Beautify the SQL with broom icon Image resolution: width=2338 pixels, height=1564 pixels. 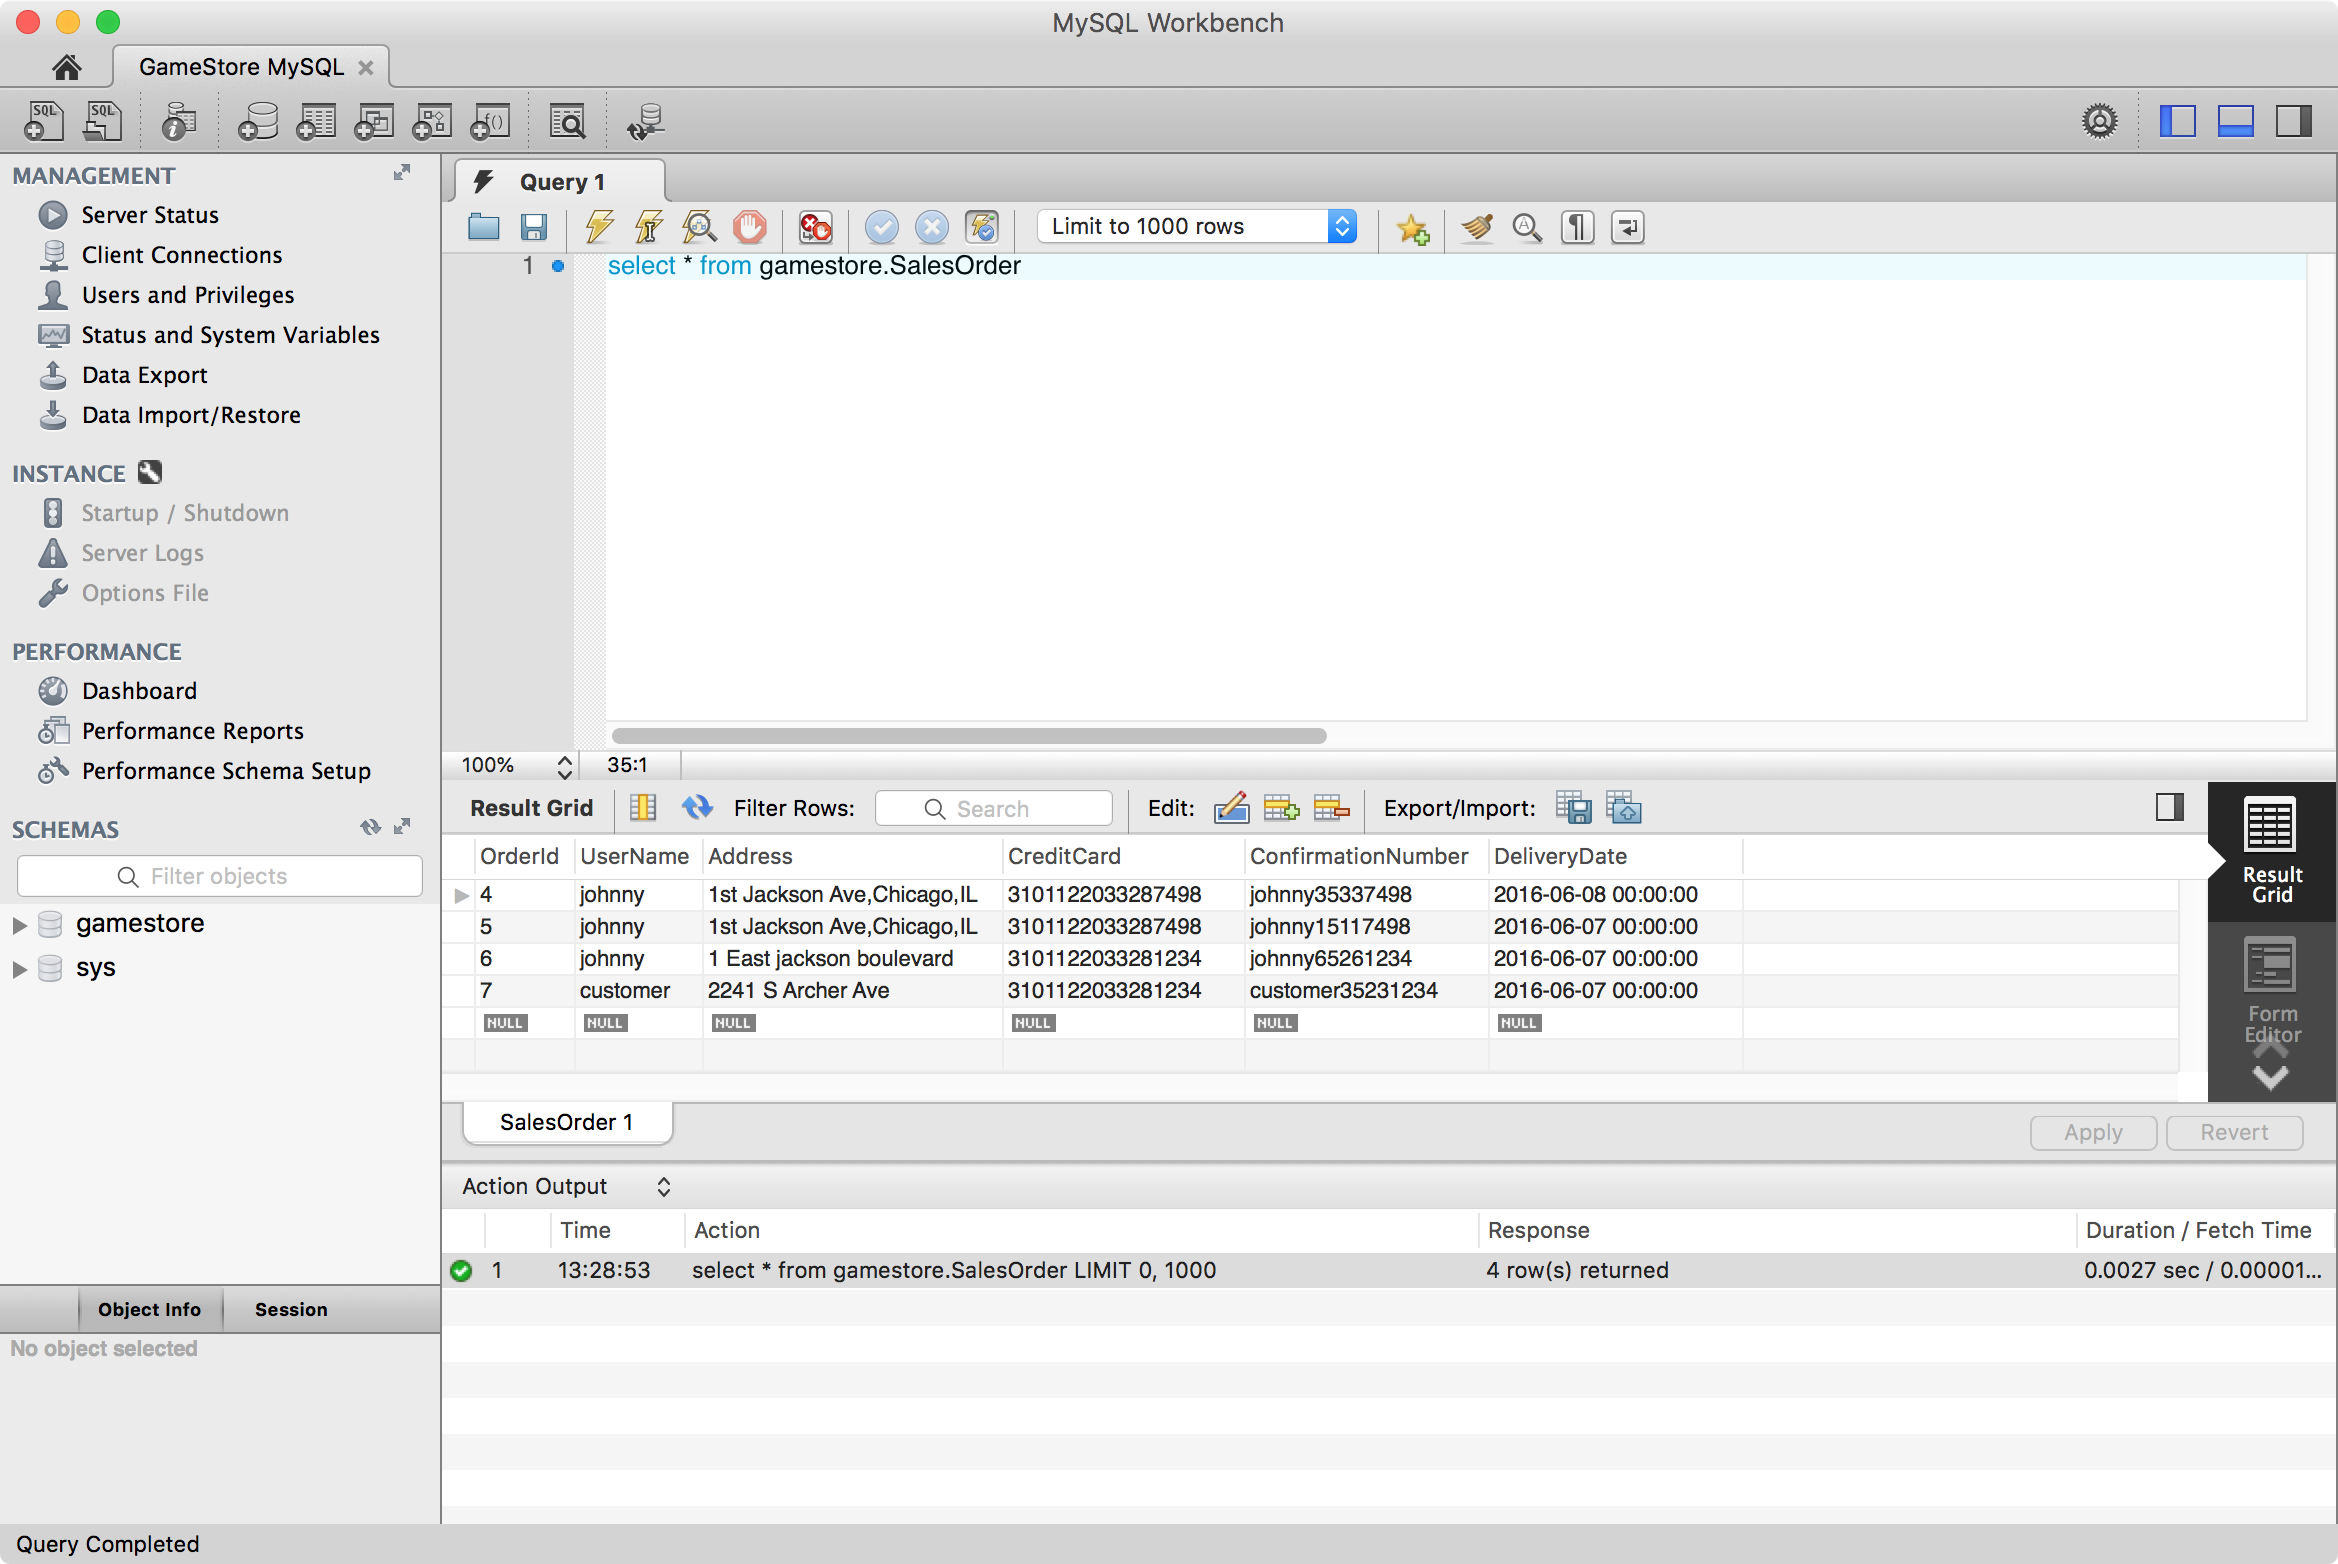[1477, 227]
